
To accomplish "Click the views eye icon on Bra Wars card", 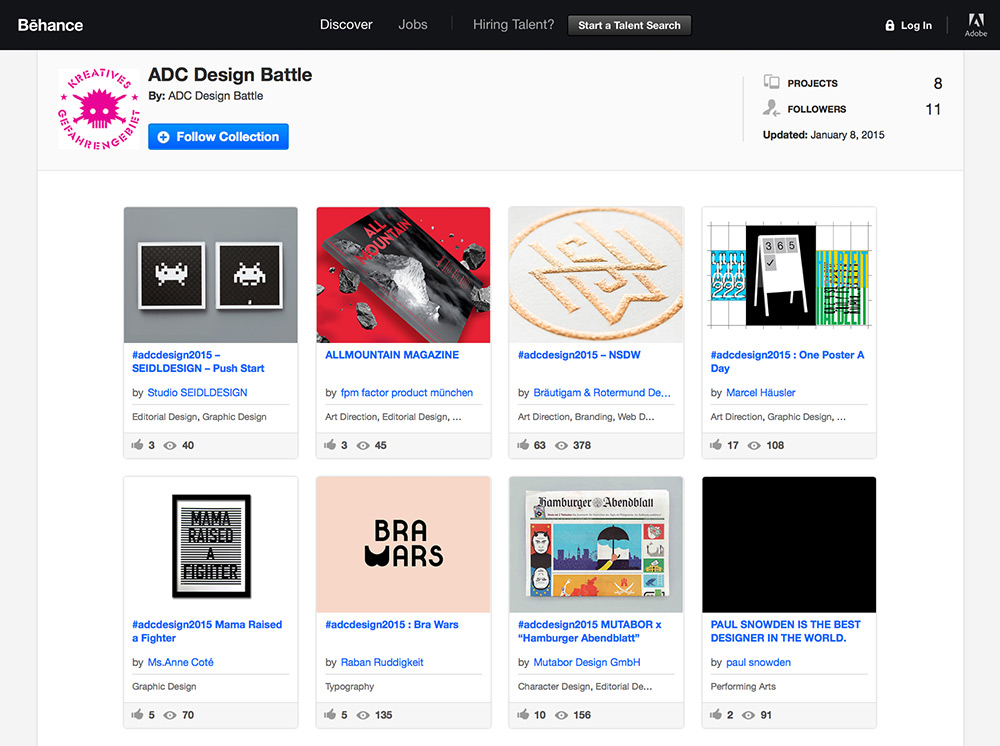I will [363, 715].
